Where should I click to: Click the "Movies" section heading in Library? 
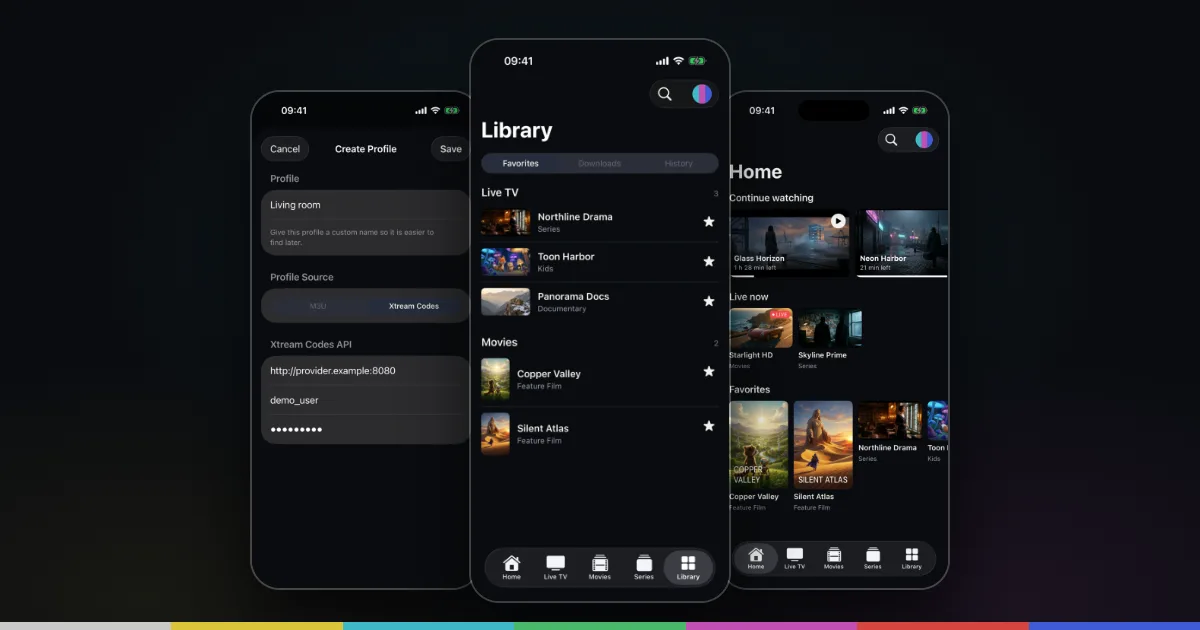pyautogui.click(x=499, y=342)
